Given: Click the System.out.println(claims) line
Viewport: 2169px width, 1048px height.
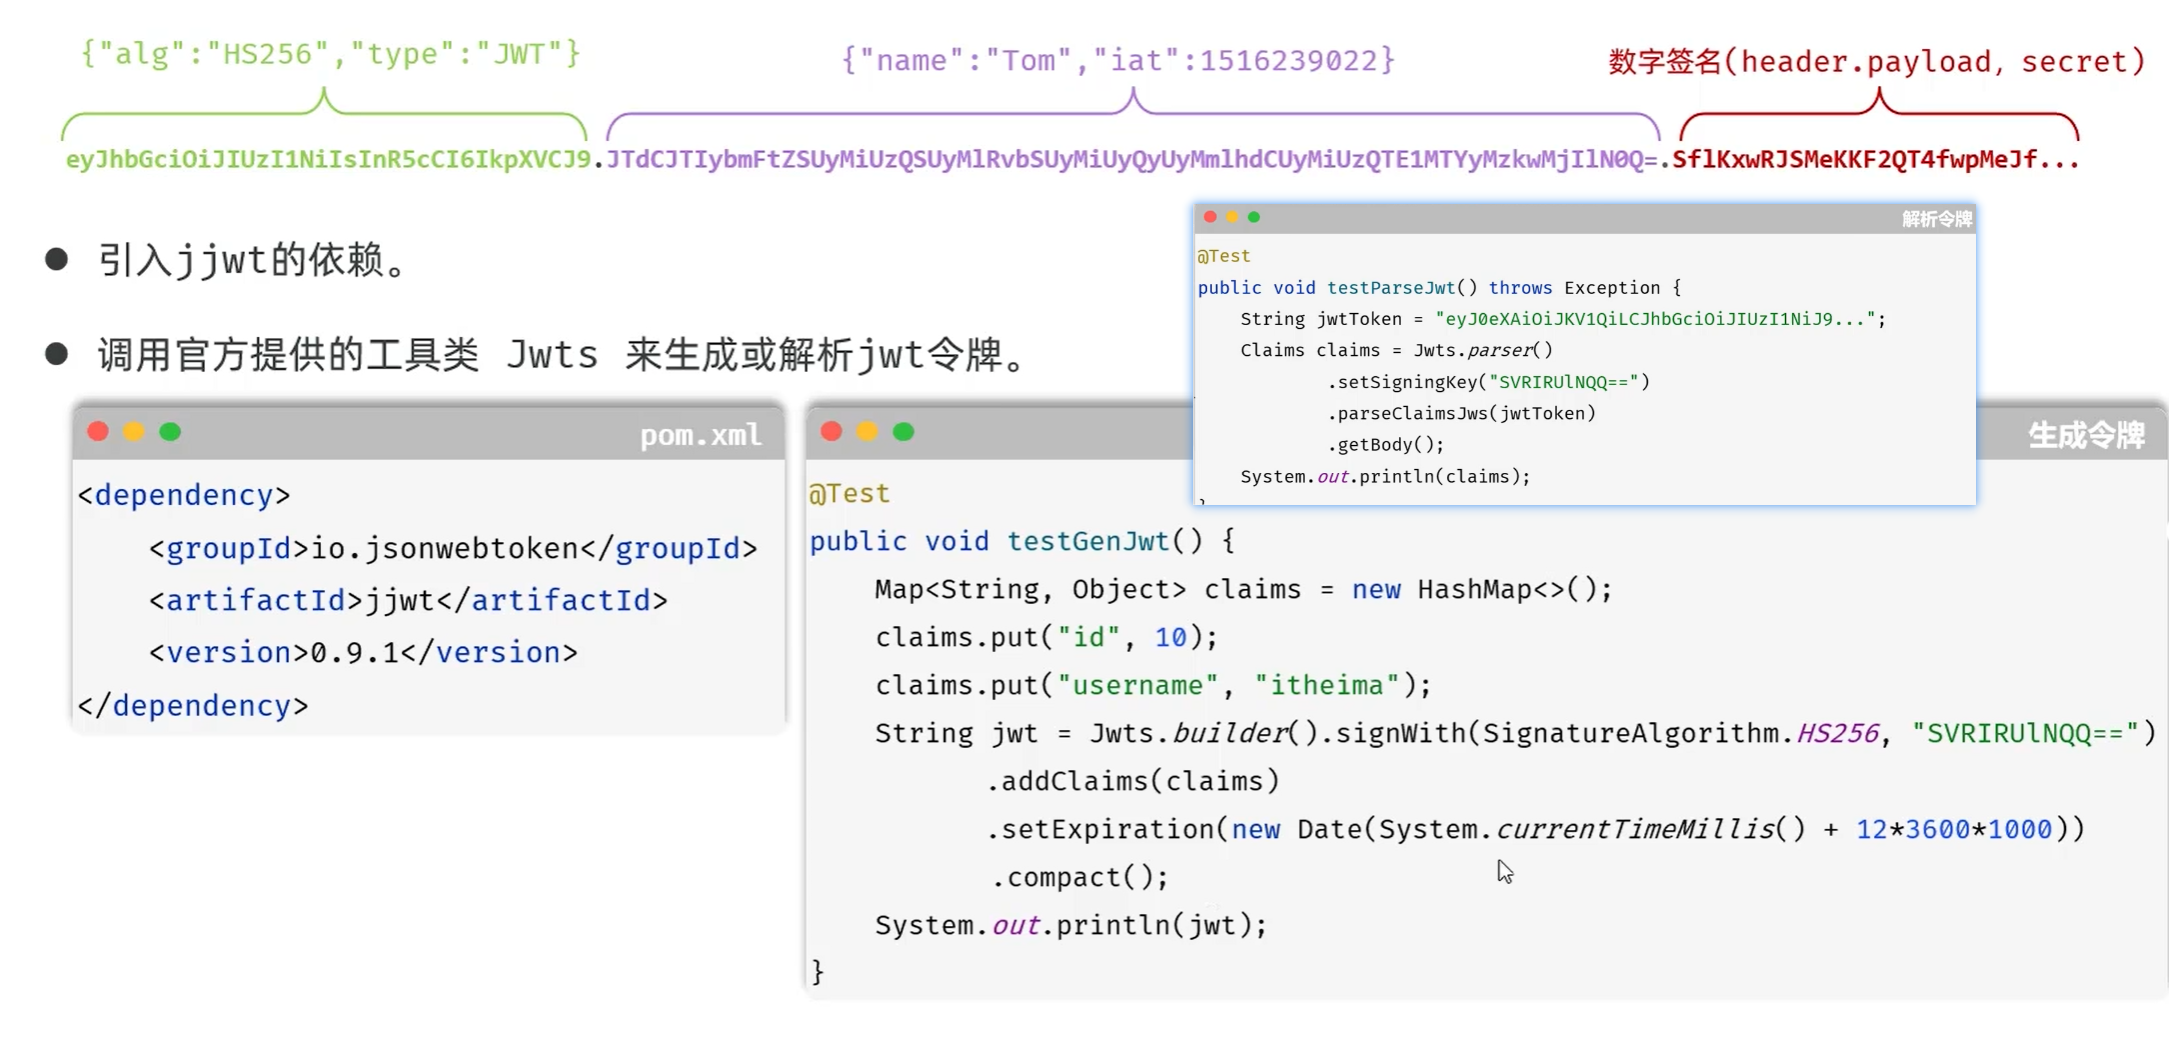Looking at the screenshot, I should tap(1385, 477).
